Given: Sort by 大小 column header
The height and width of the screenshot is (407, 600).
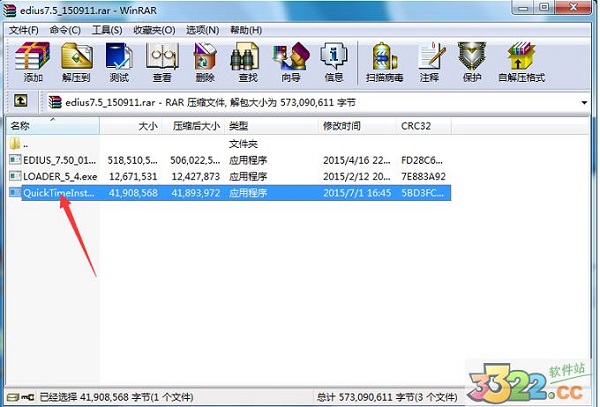Looking at the screenshot, I should pyautogui.click(x=131, y=126).
